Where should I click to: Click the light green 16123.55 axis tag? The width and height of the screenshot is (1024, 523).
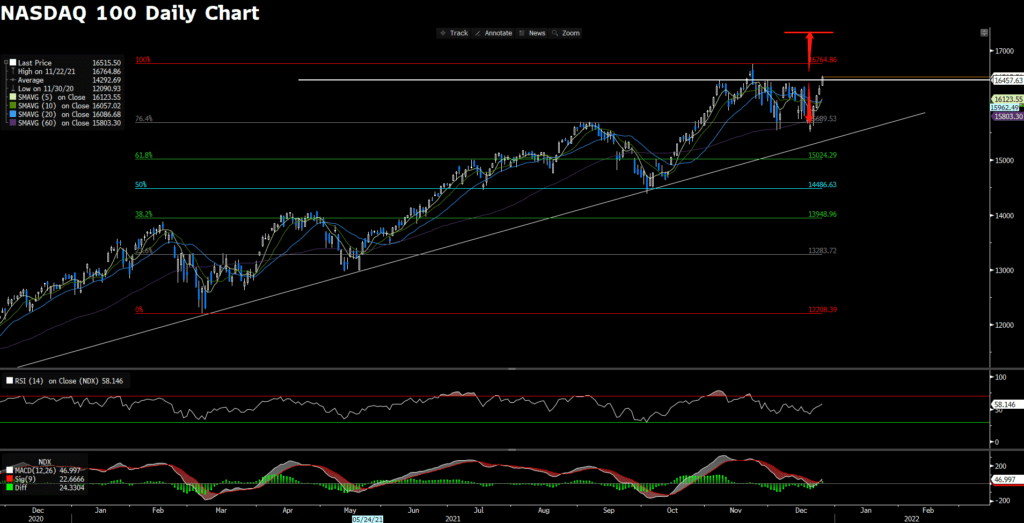pos(1006,99)
